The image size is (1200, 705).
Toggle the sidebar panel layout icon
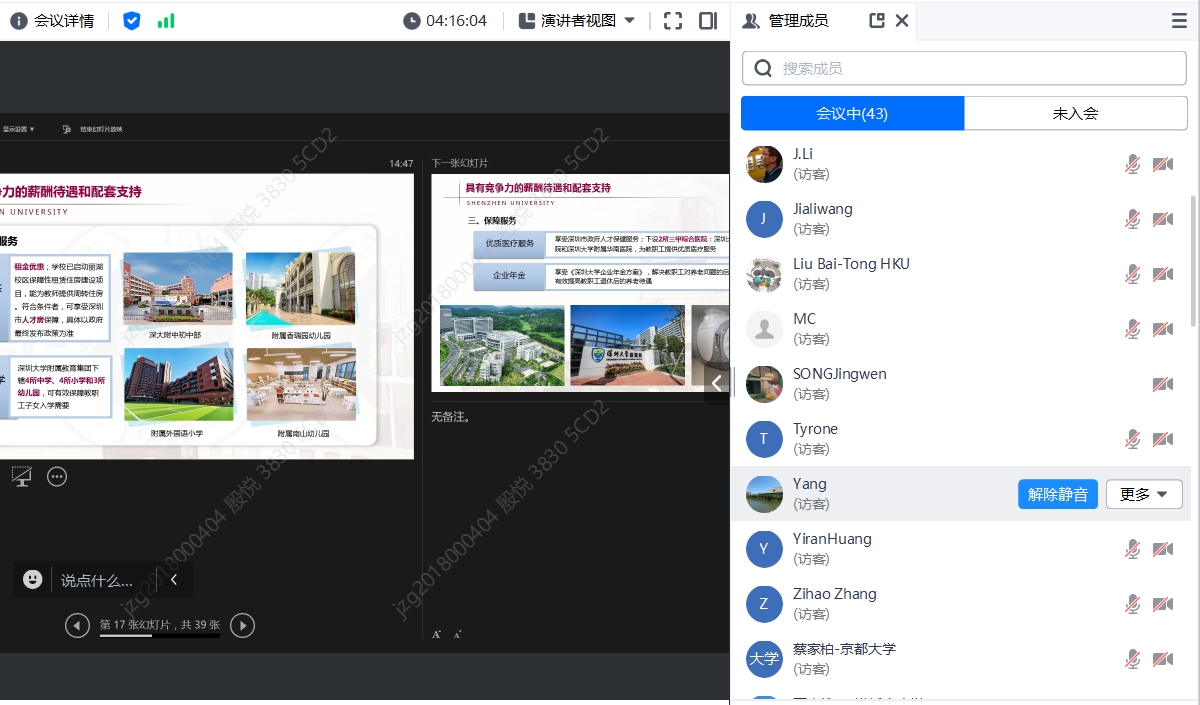click(x=708, y=20)
